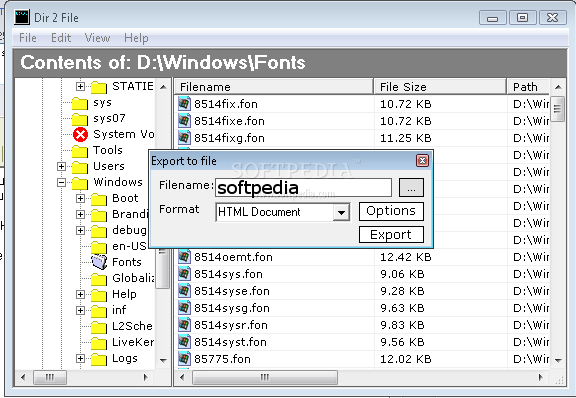Screen dimensions: 576x398
Task: Click the Windows folder icon
Action: pos(80,183)
